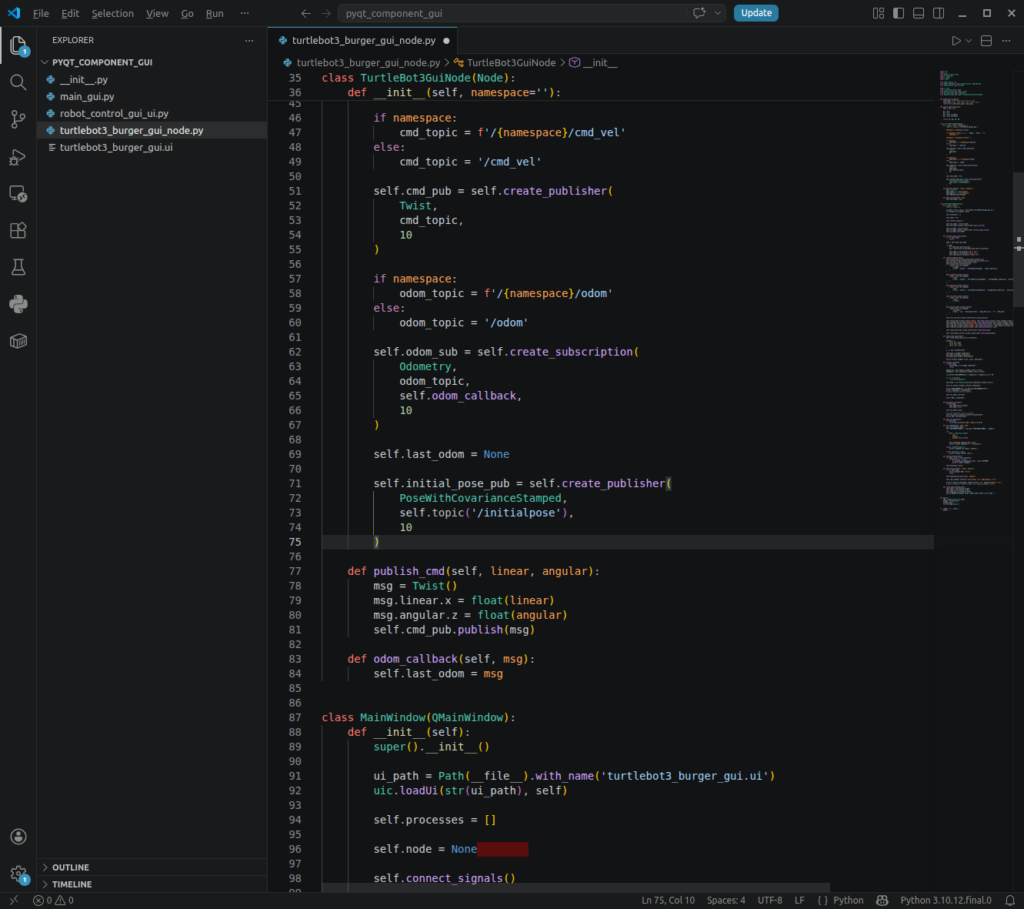
Task: Change encoding via UTF-8
Action: coord(769,901)
